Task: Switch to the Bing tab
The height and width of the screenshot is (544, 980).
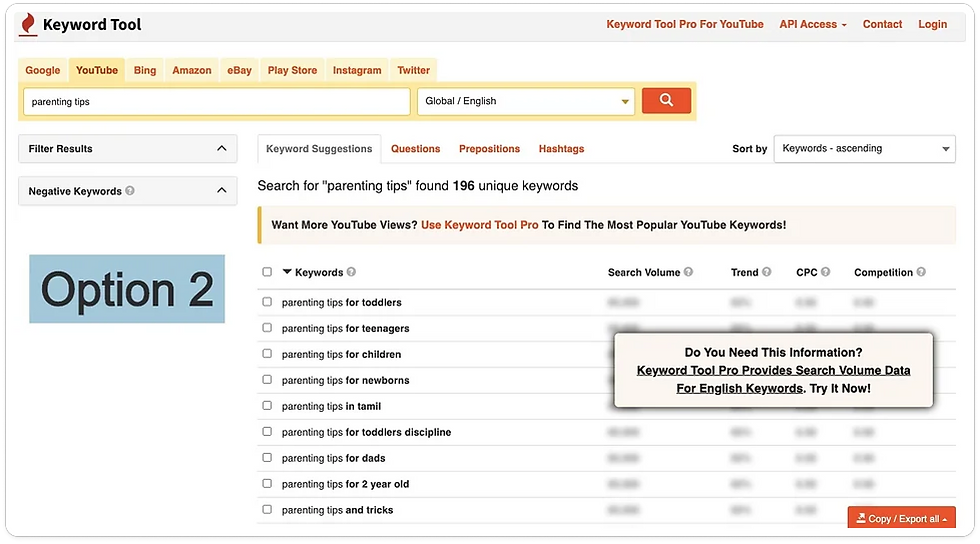Action: point(145,70)
